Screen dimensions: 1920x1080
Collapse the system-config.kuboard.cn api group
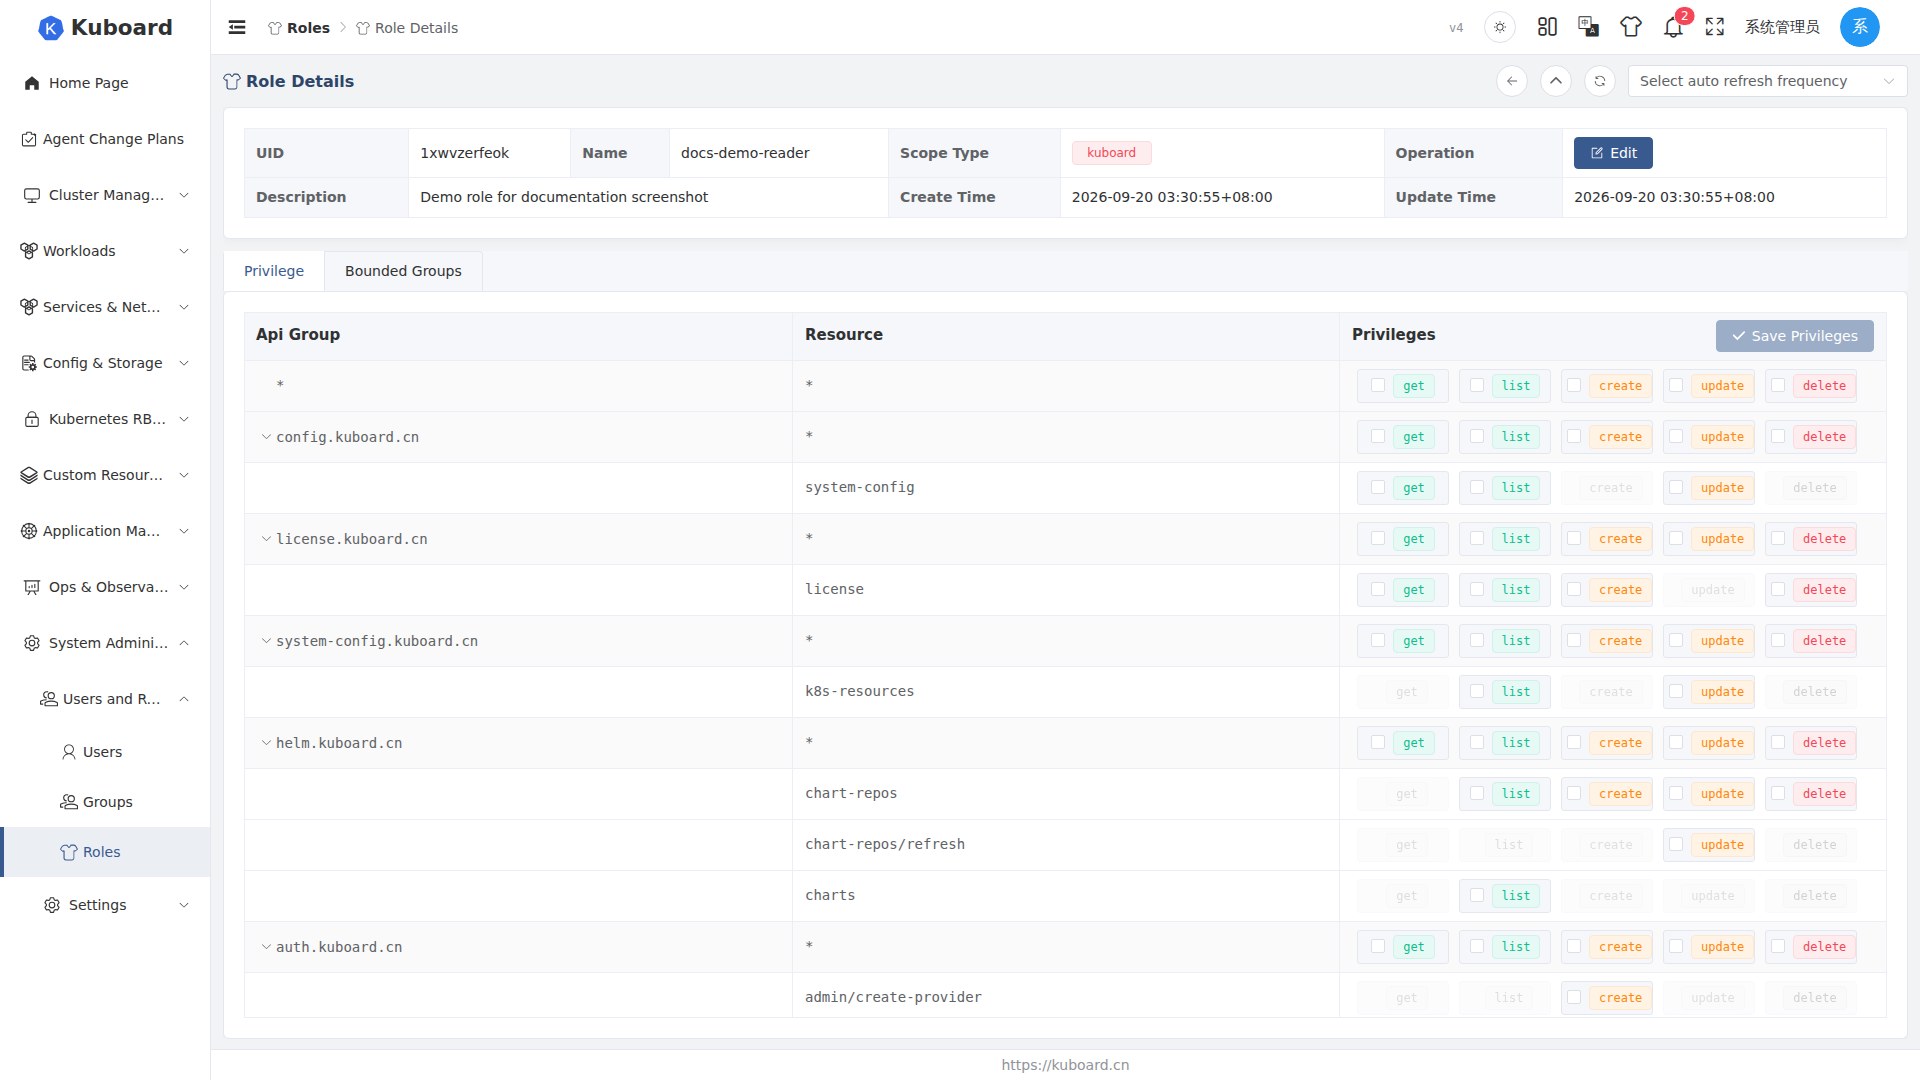point(266,641)
